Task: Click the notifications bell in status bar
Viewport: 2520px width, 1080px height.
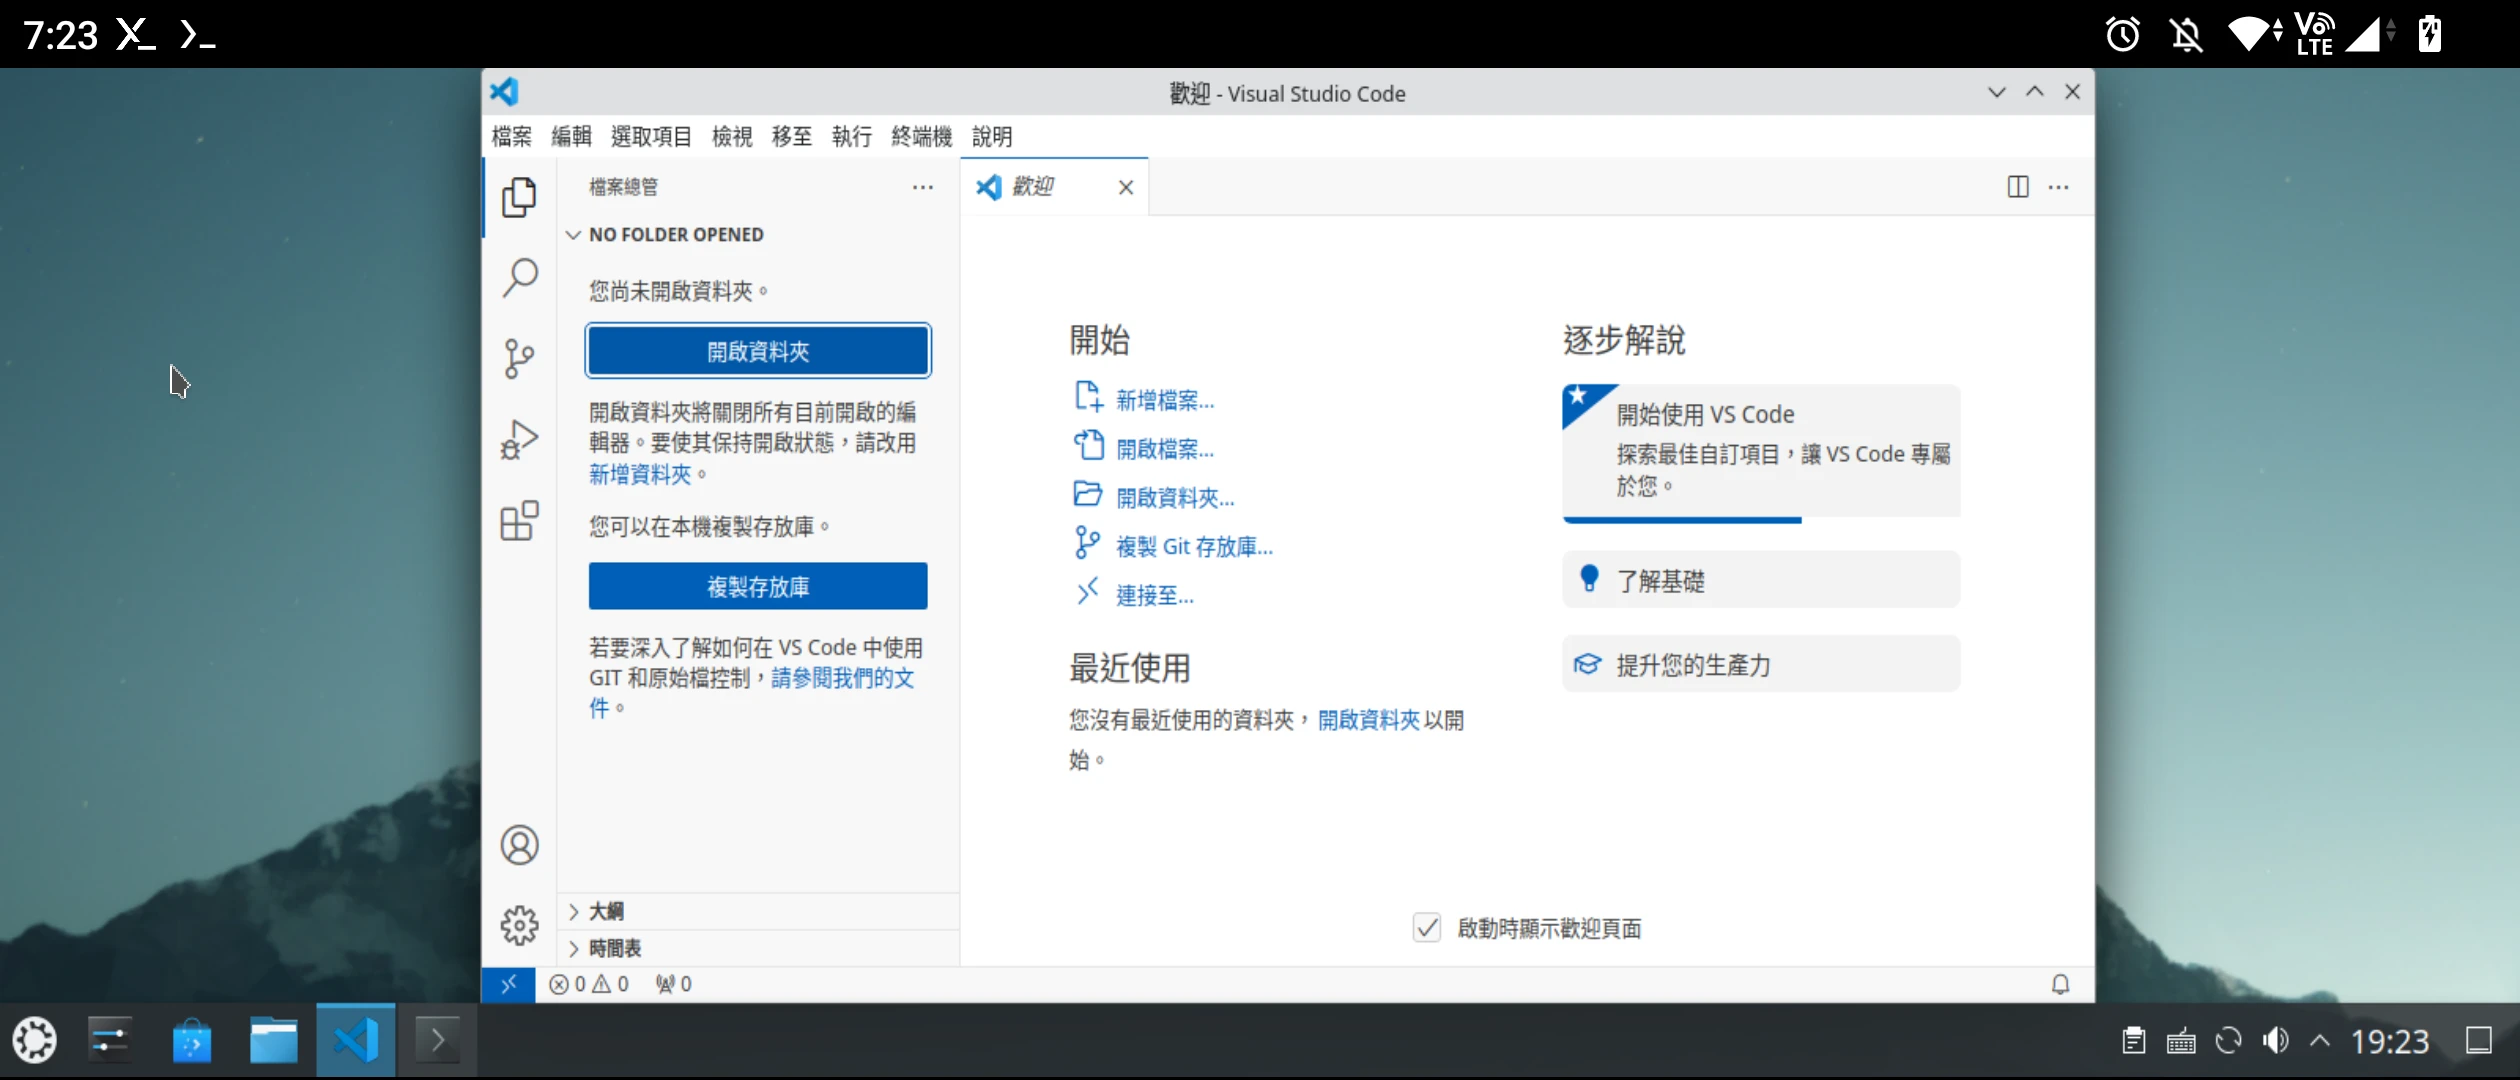Action: (x=2060, y=984)
